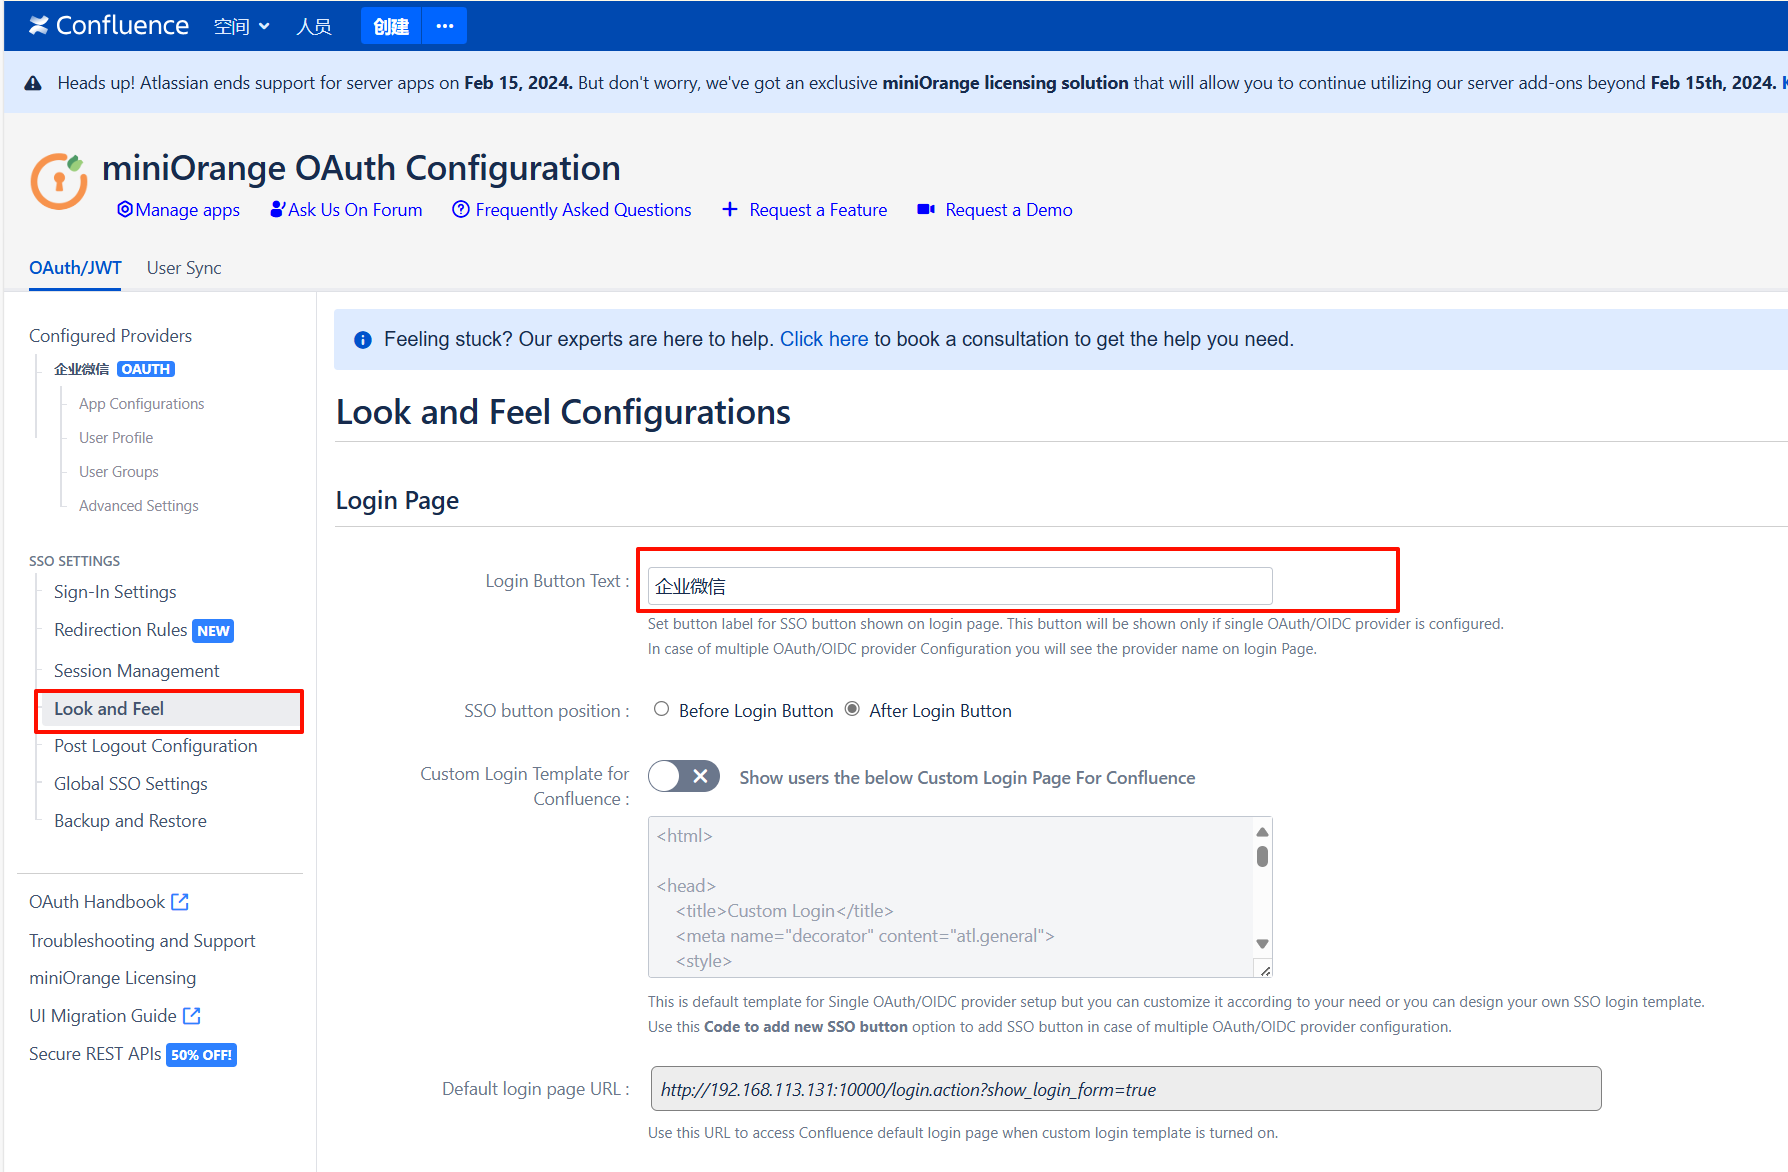Open the UI Migration Guide link
Image resolution: width=1788 pixels, height=1172 pixels.
tap(102, 1016)
